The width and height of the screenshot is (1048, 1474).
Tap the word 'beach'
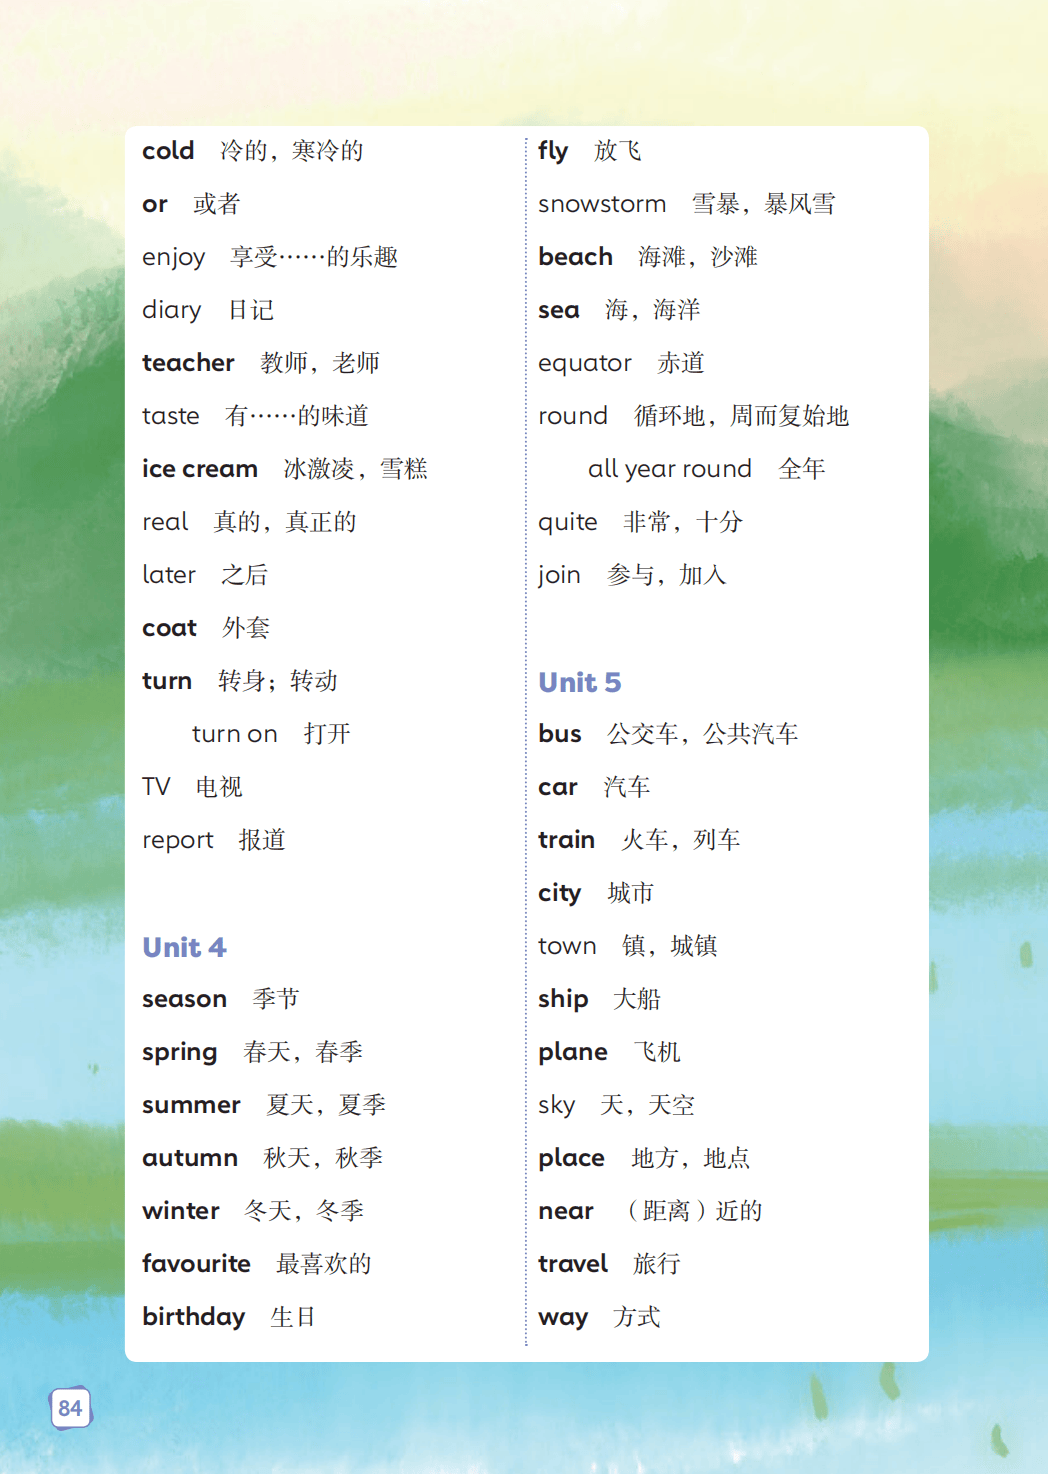(575, 257)
